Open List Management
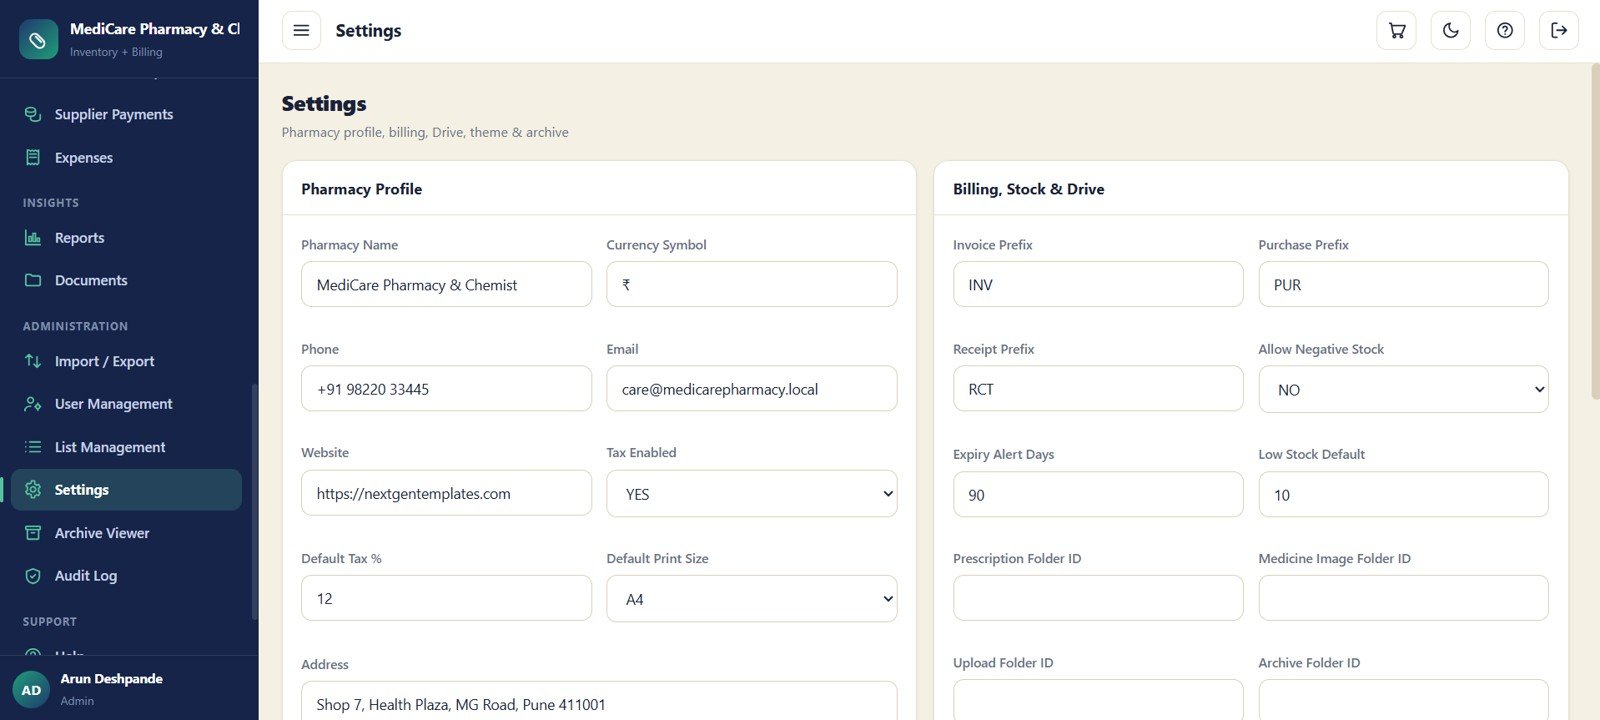Screen dimensions: 1600x720 (x=126, y=447)
